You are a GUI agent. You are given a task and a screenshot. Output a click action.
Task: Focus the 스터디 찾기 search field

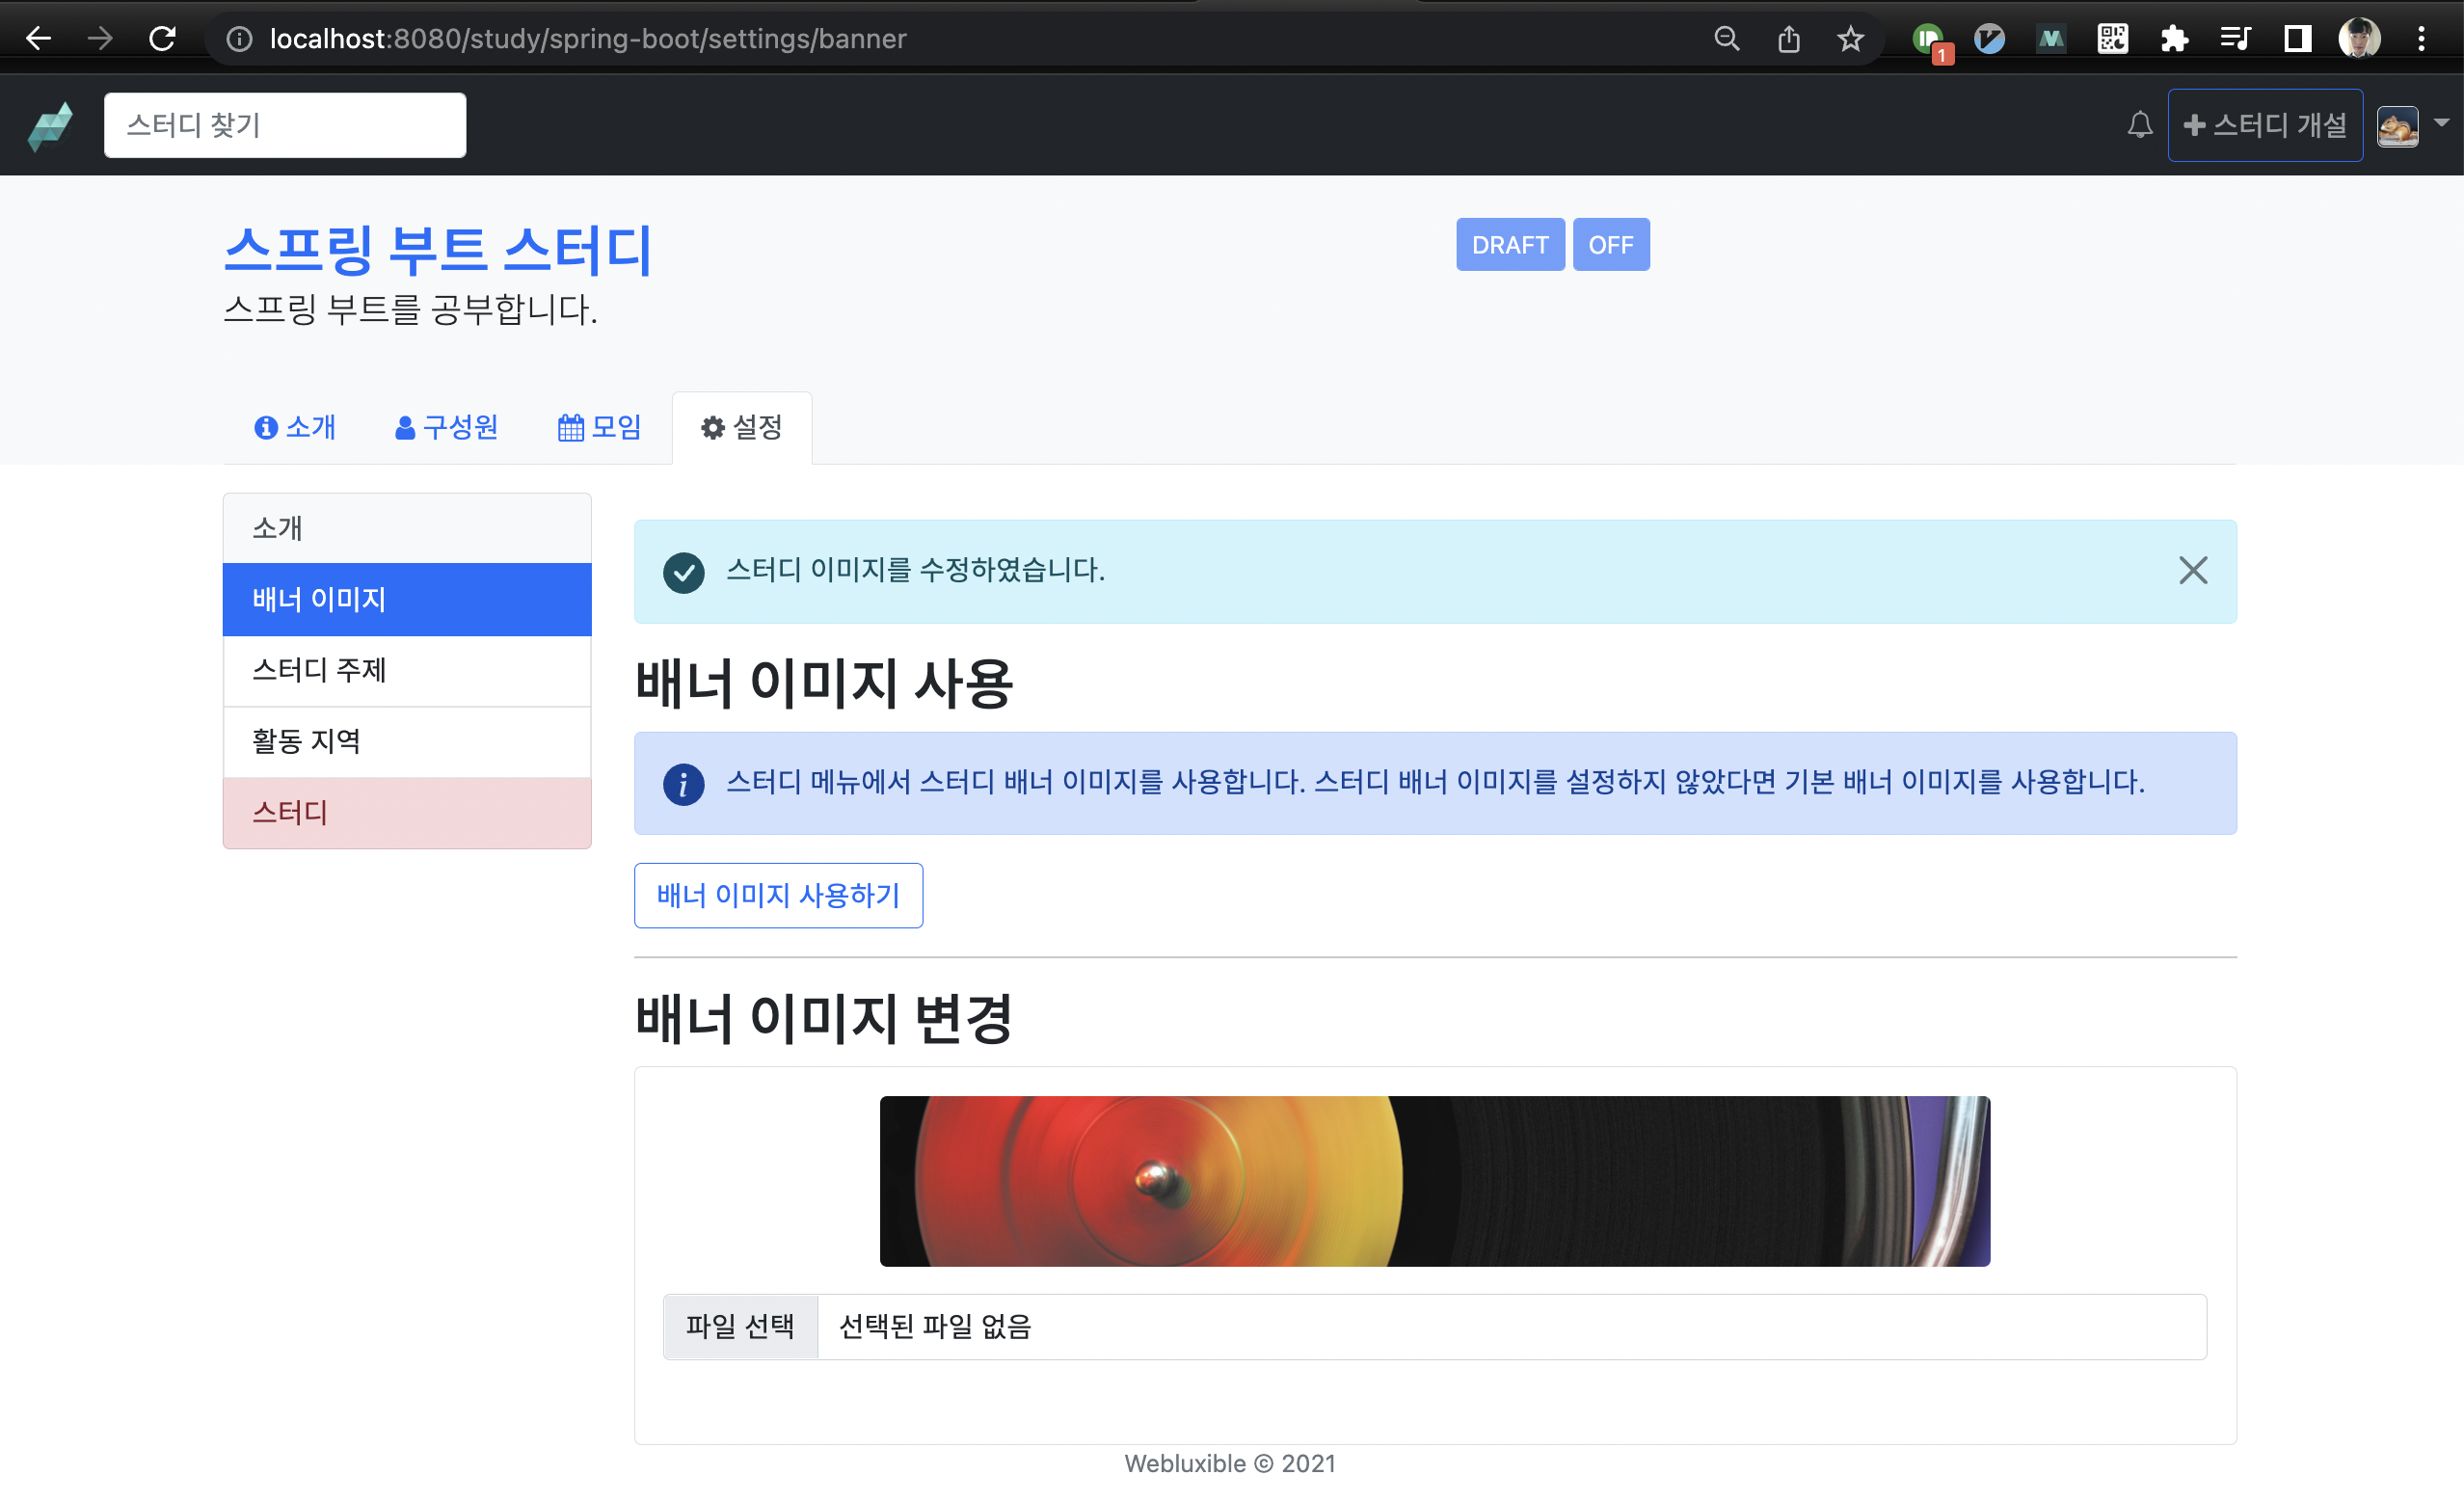[x=285, y=125]
